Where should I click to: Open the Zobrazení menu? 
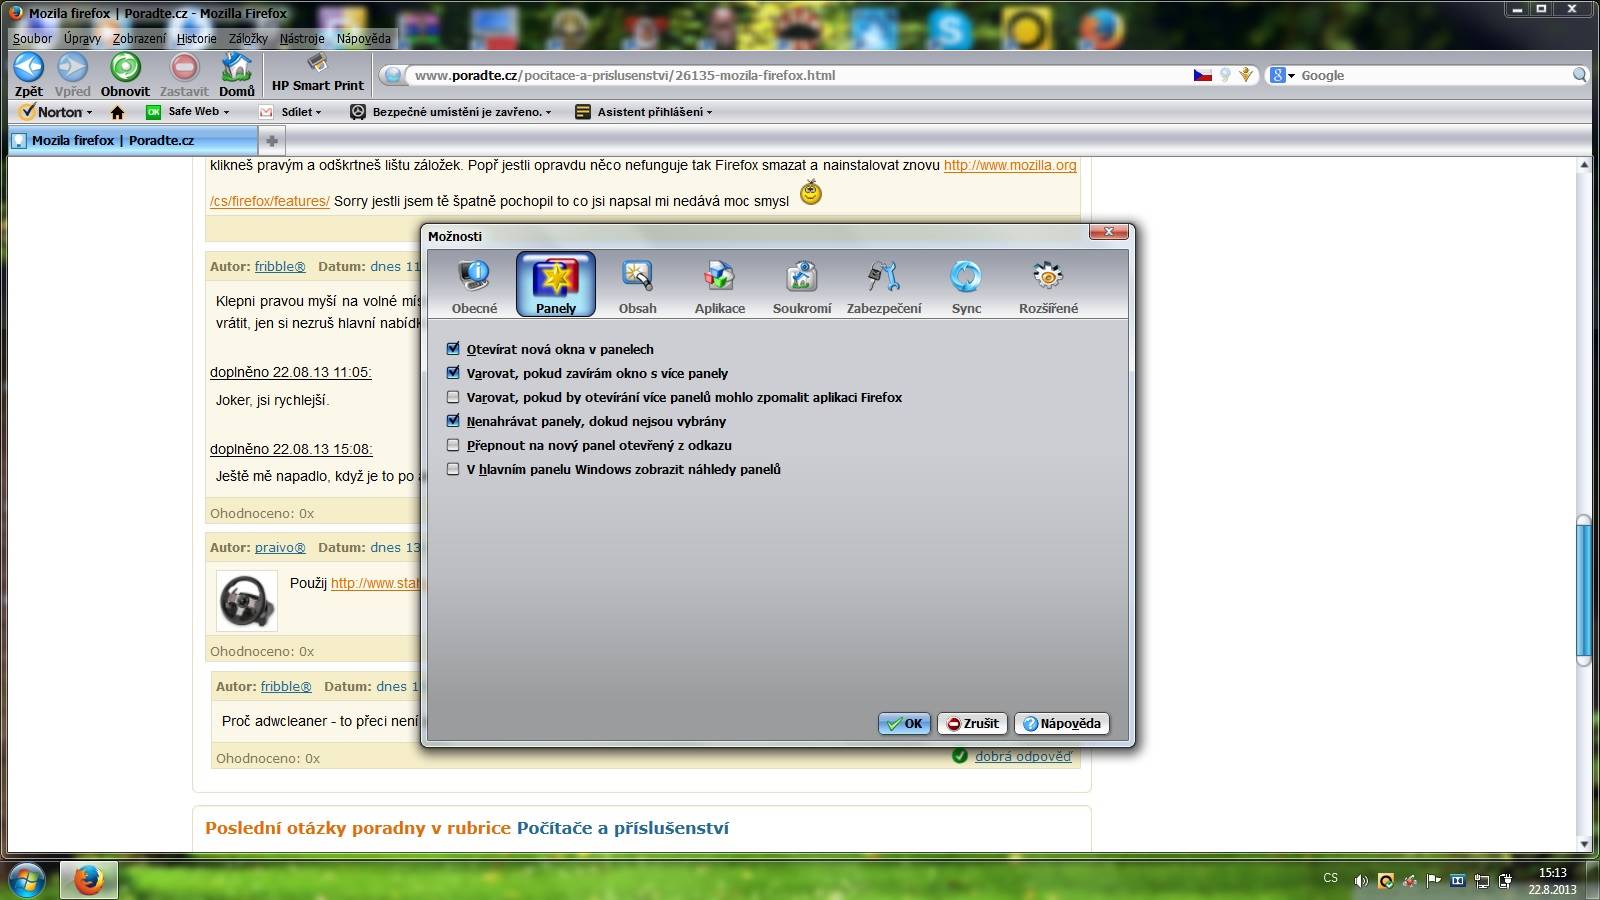[139, 38]
